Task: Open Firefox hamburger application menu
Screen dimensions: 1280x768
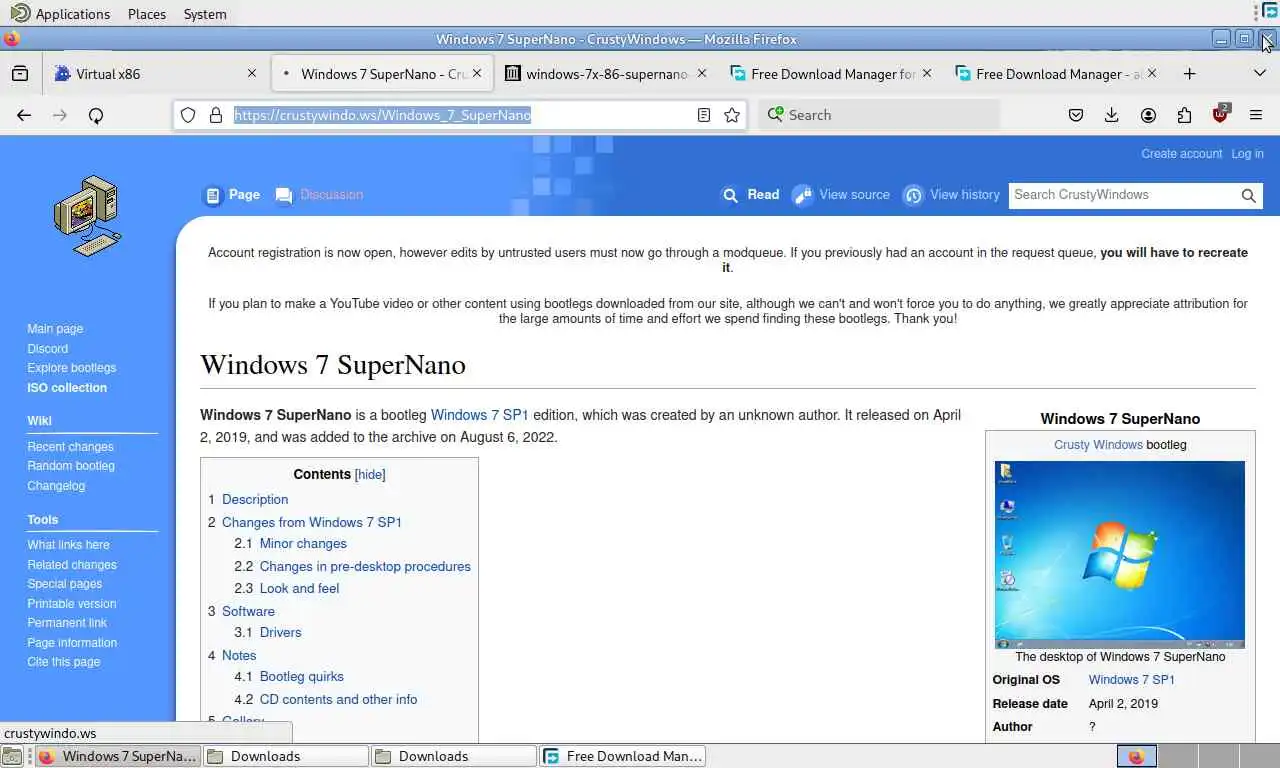Action: coord(1256,115)
